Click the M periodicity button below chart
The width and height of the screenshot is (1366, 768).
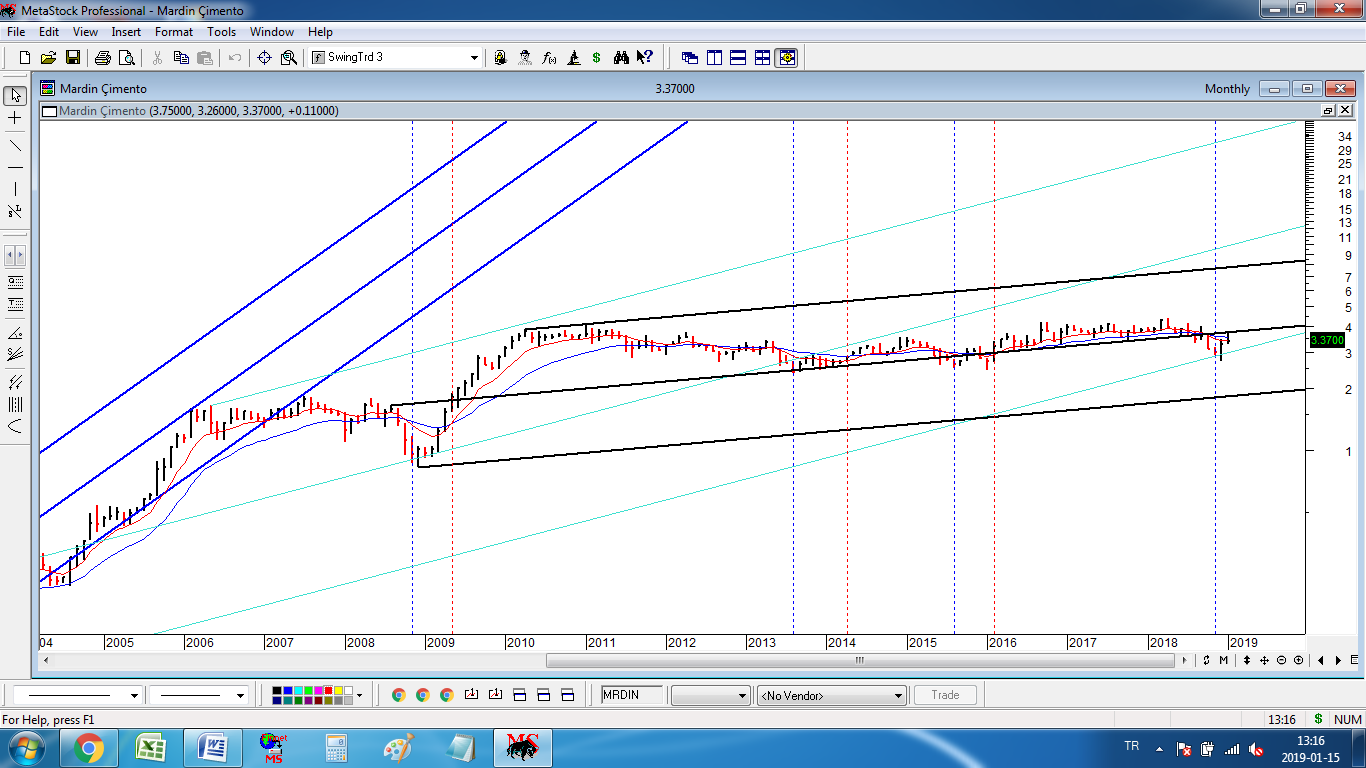pos(1224,660)
